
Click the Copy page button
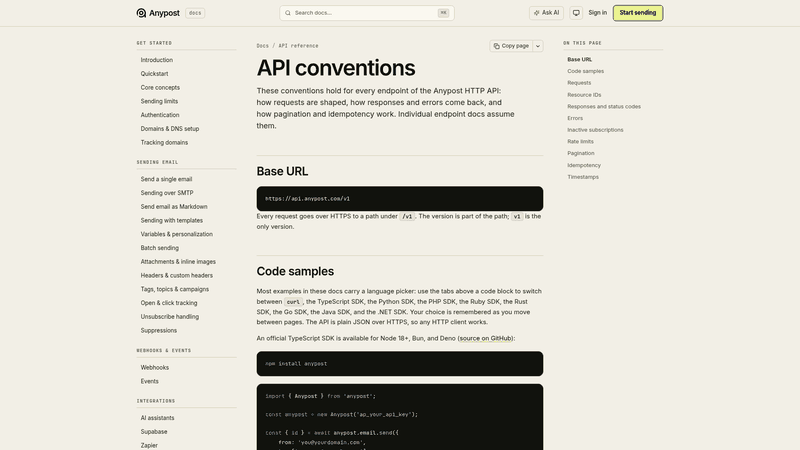511,46
